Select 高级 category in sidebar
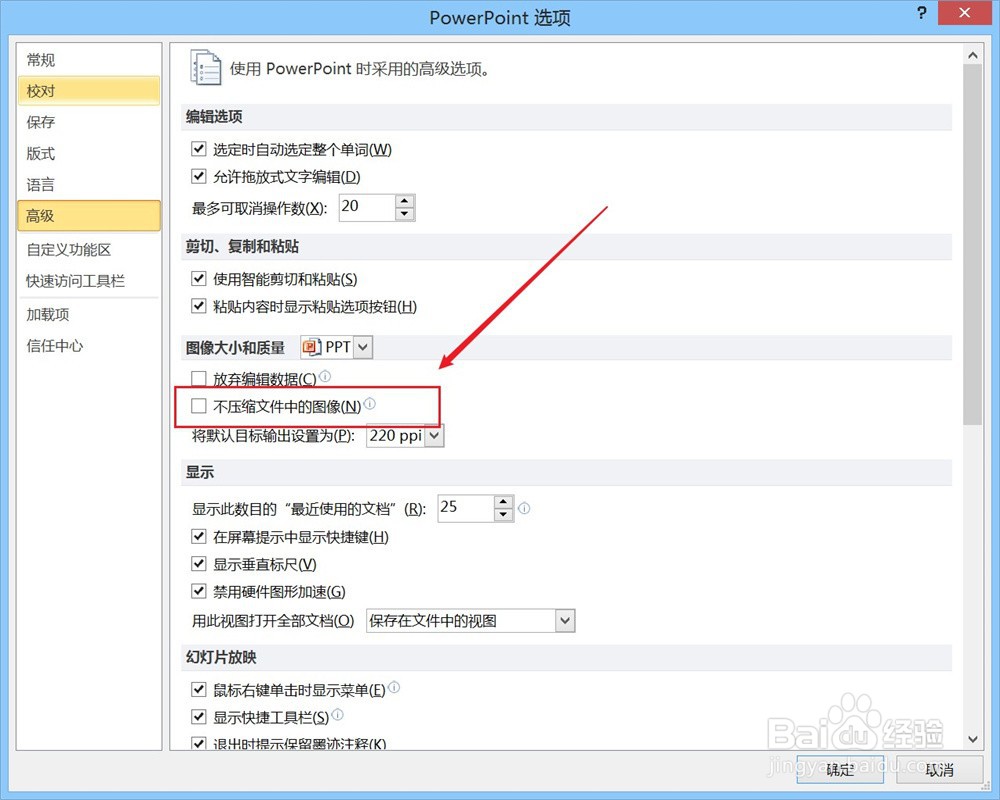1000x800 pixels. [89, 216]
